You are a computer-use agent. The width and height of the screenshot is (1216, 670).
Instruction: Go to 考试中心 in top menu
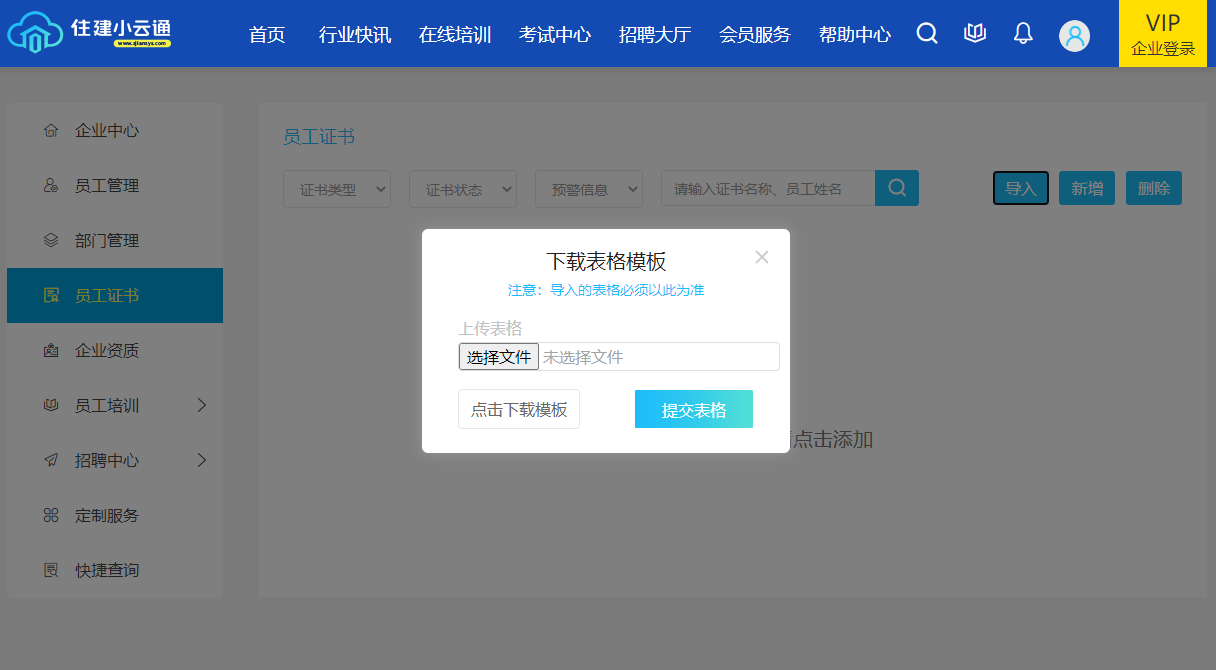[555, 35]
